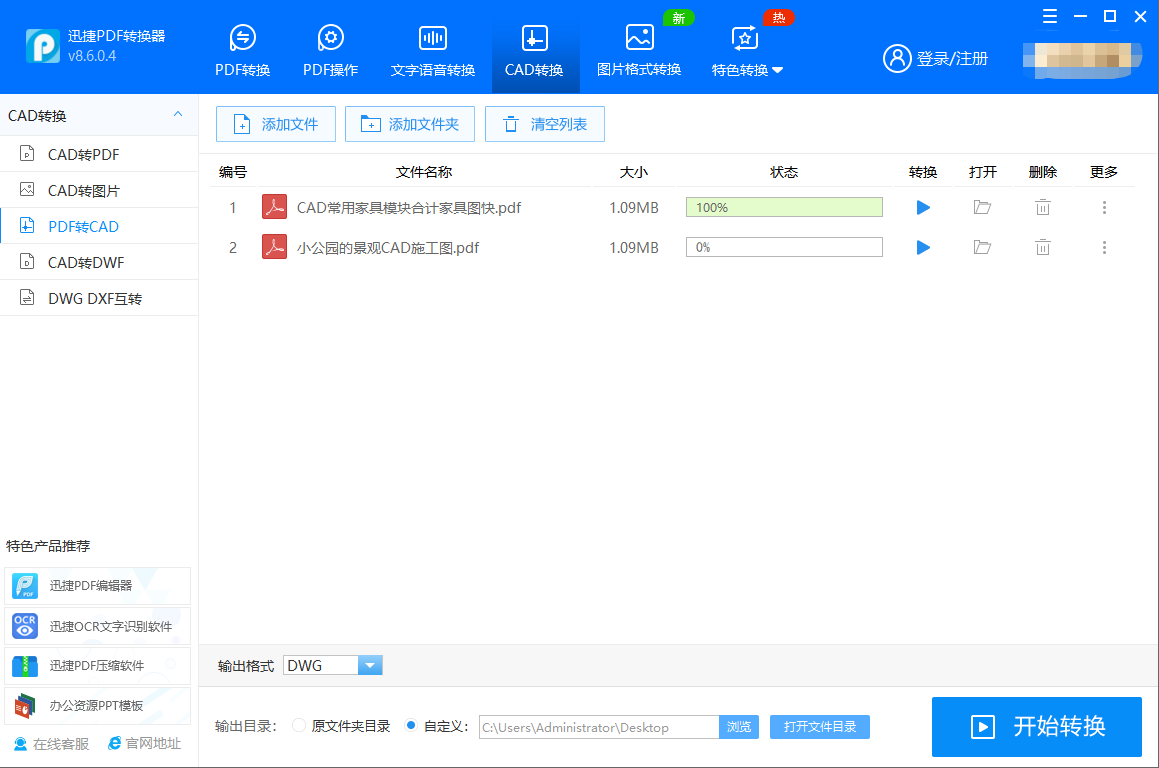Delete the CAD常用家具模块 file row
1159x768 pixels.
tap(1042, 208)
